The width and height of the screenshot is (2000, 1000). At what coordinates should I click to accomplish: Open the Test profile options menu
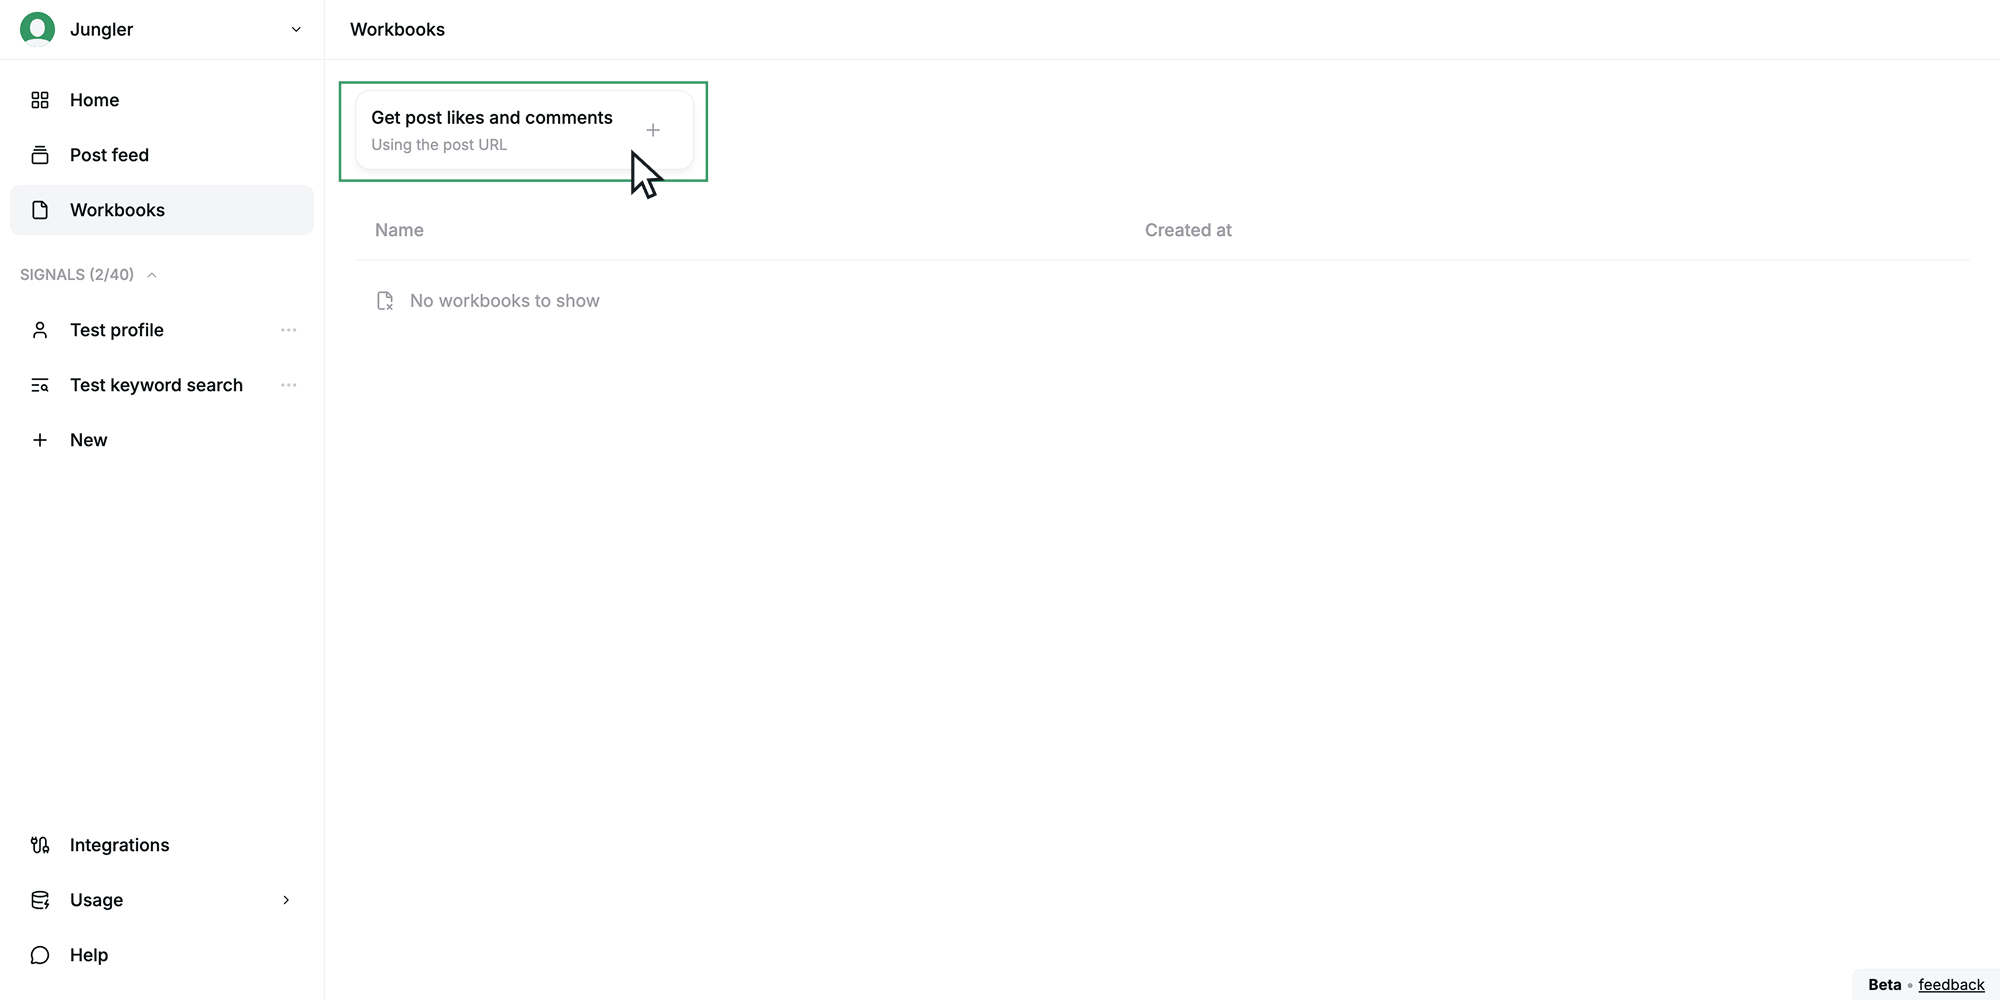pyautogui.click(x=288, y=330)
